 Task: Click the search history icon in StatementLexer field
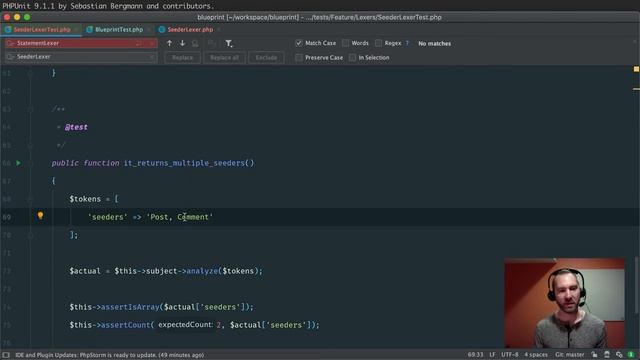coord(11,43)
